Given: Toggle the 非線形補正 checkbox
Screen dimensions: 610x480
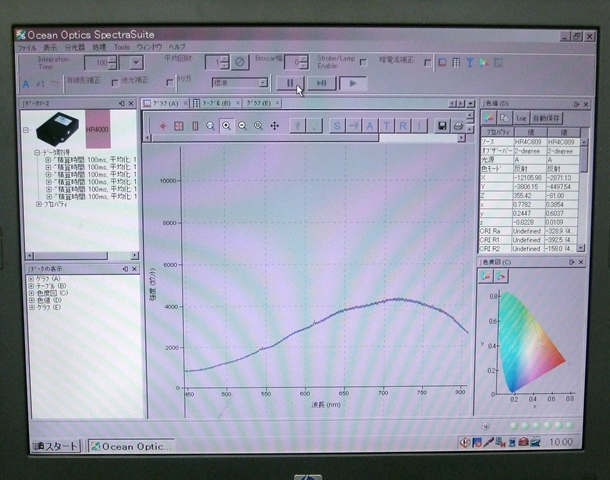Looking at the screenshot, I should pos(115,83).
